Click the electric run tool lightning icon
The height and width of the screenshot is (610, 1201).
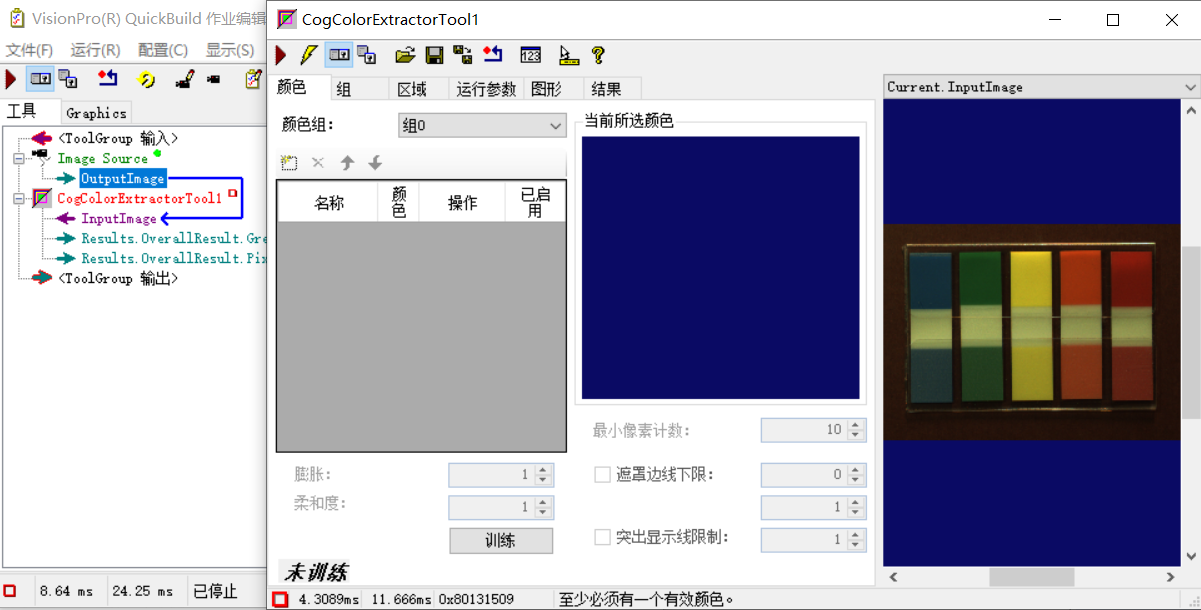(307, 55)
